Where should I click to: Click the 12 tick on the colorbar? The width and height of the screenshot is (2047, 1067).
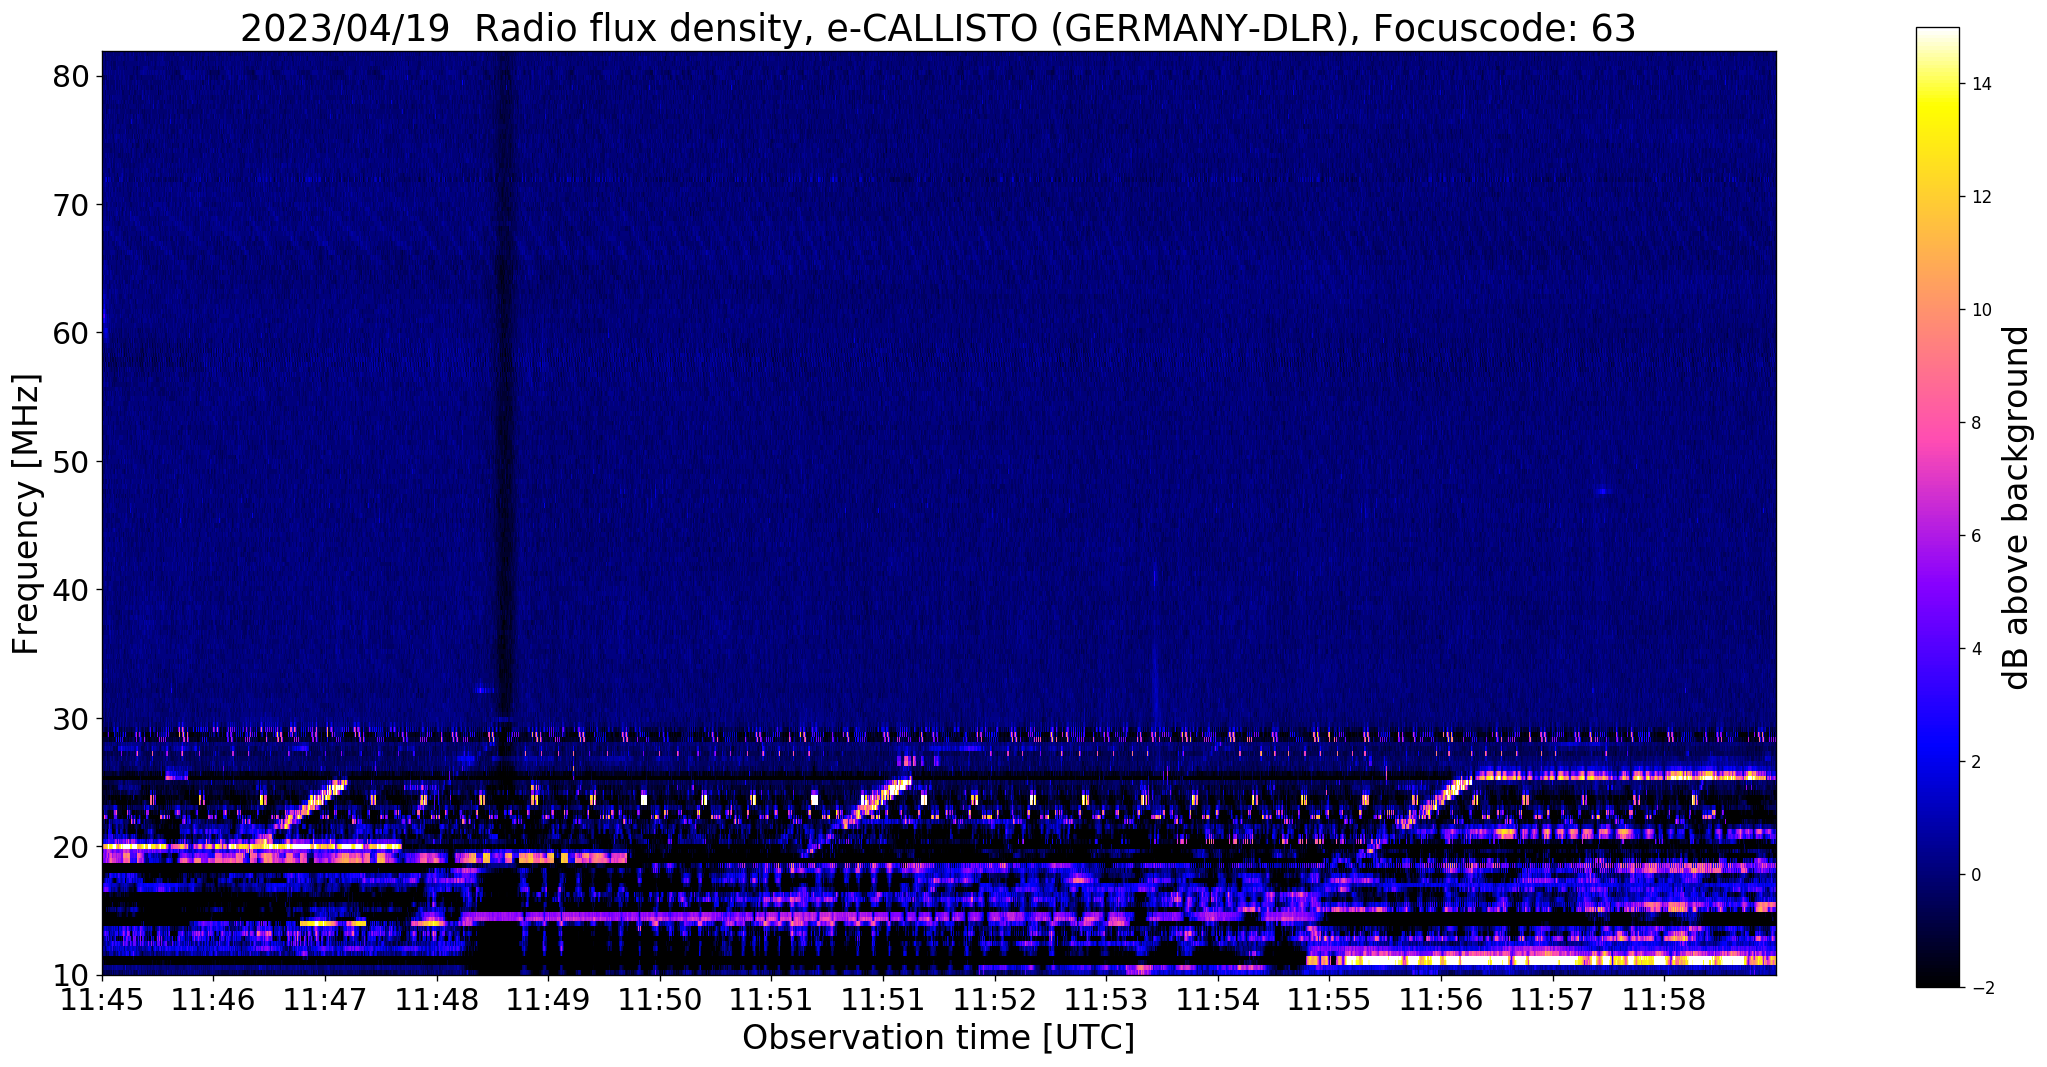pyautogui.click(x=1980, y=197)
